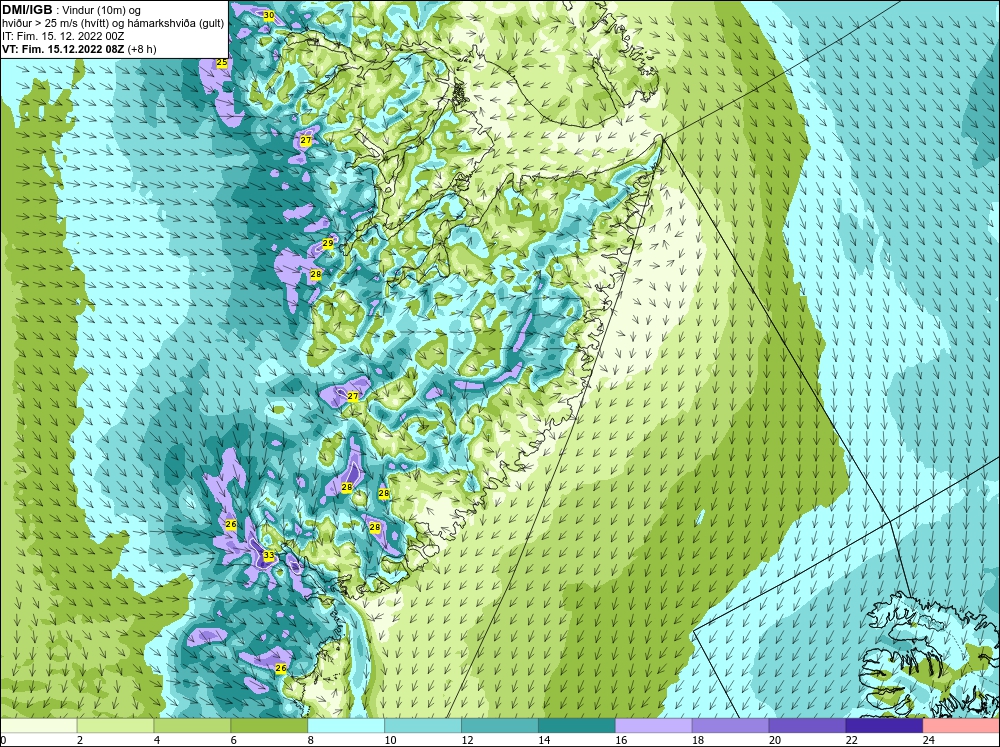Click the legend scale number 2

[x=80, y=740]
